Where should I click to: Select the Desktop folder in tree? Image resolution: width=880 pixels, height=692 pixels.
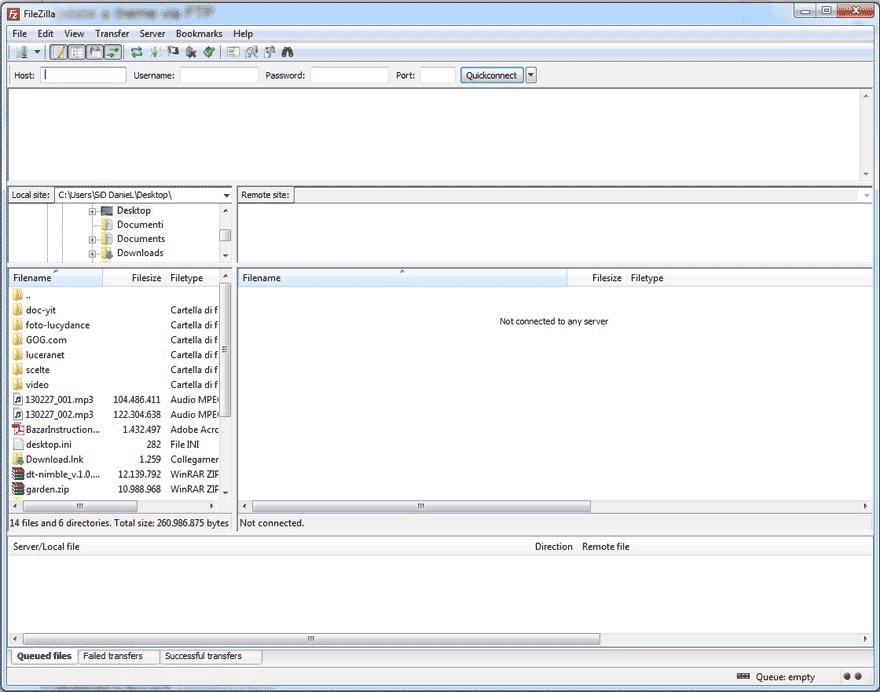pos(134,210)
